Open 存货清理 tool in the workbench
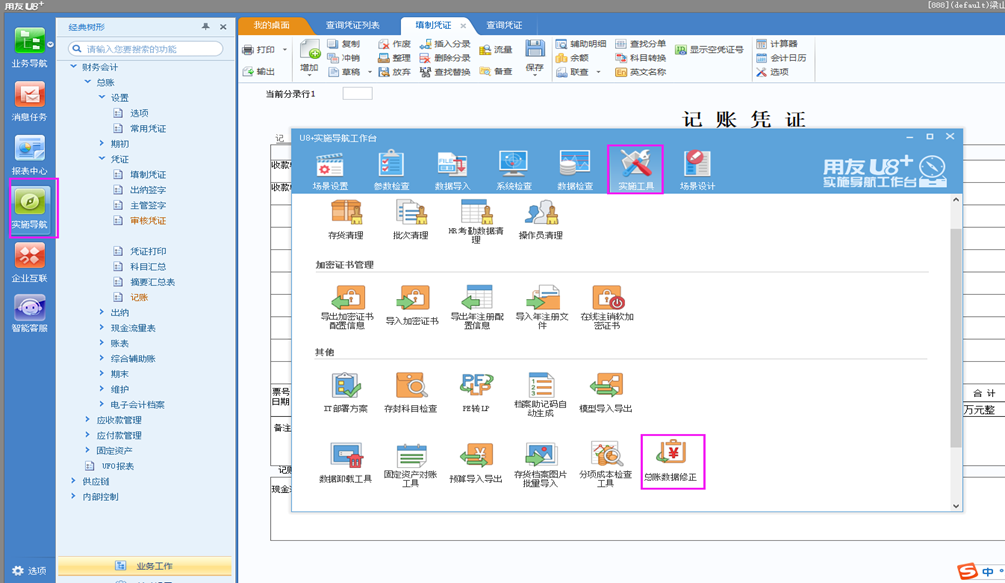The height and width of the screenshot is (583, 1005). pyautogui.click(x=346, y=220)
